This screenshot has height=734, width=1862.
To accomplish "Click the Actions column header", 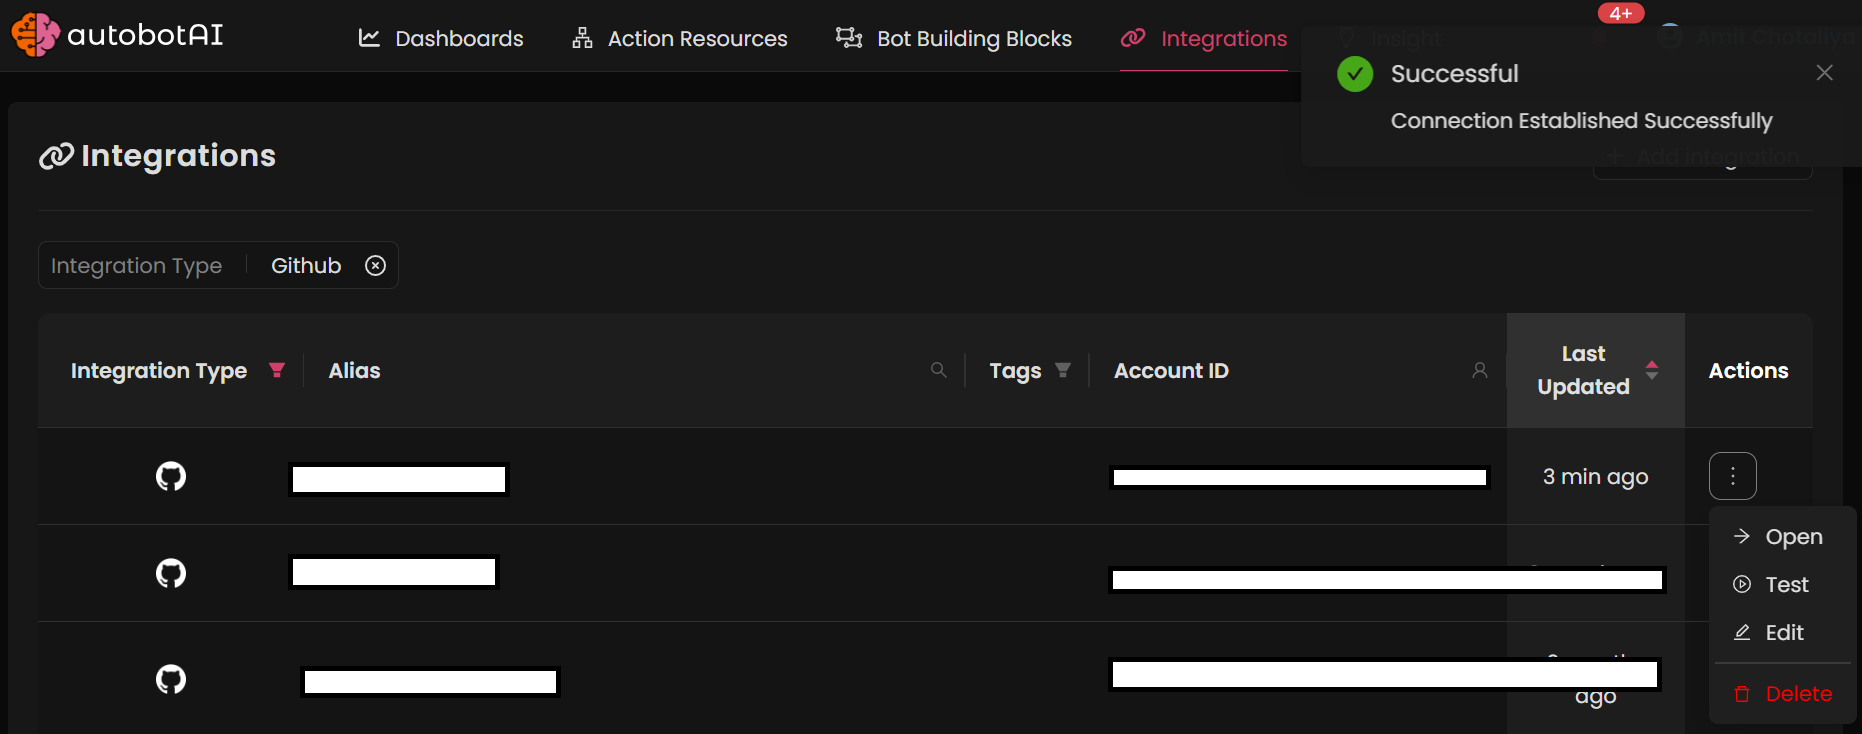I will coord(1748,370).
